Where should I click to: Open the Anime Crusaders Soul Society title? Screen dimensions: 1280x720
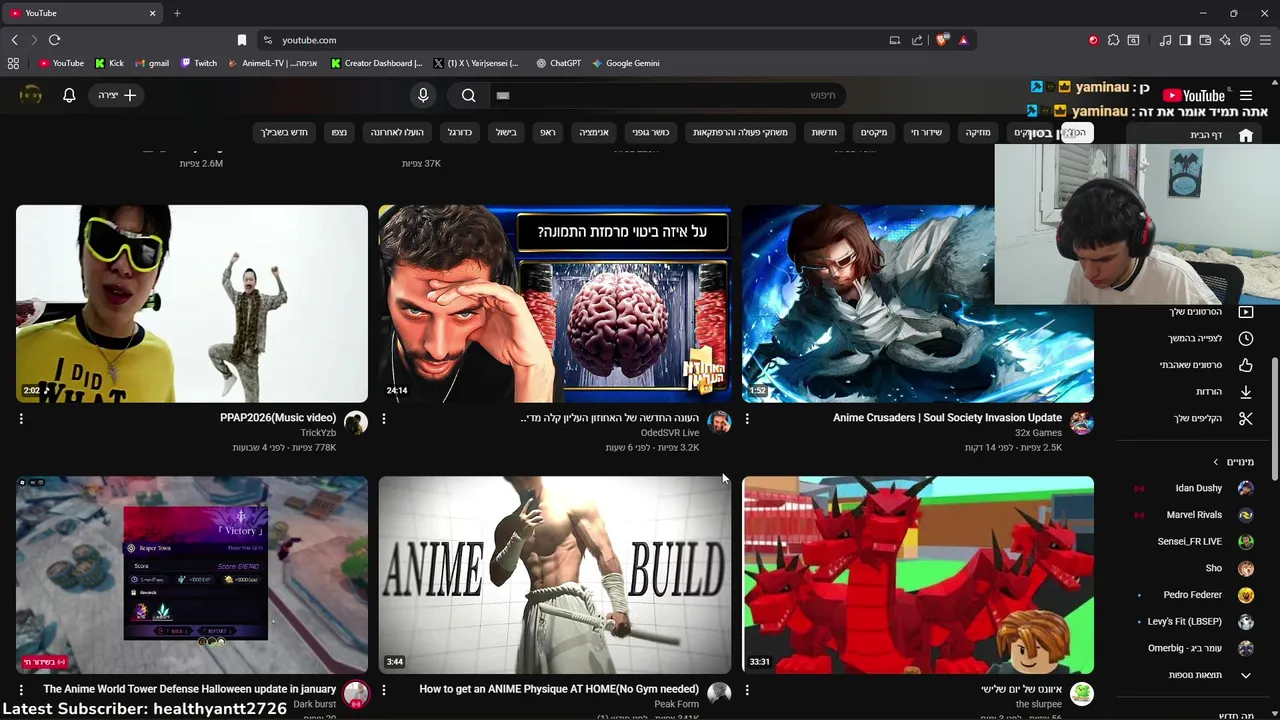tap(947, 418)
